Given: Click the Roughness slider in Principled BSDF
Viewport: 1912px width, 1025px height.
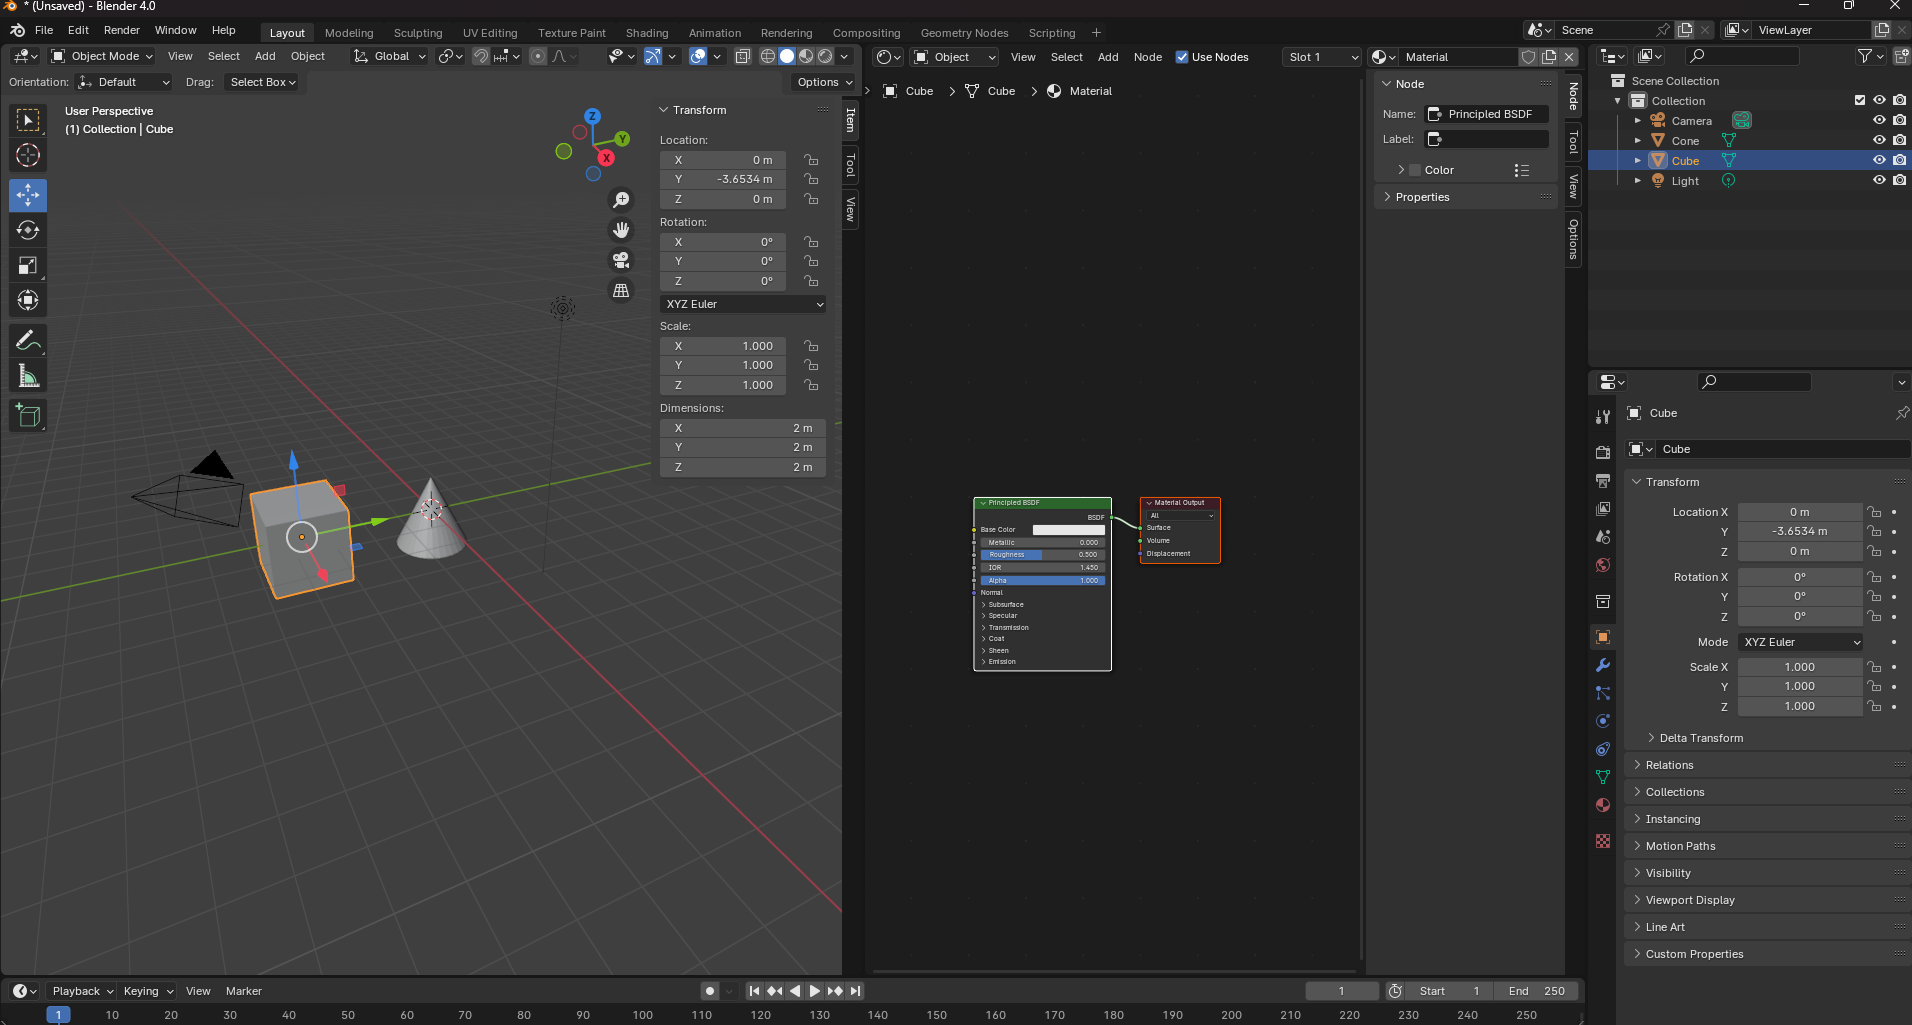Looking at the screenshot, I should point(1042,555).
